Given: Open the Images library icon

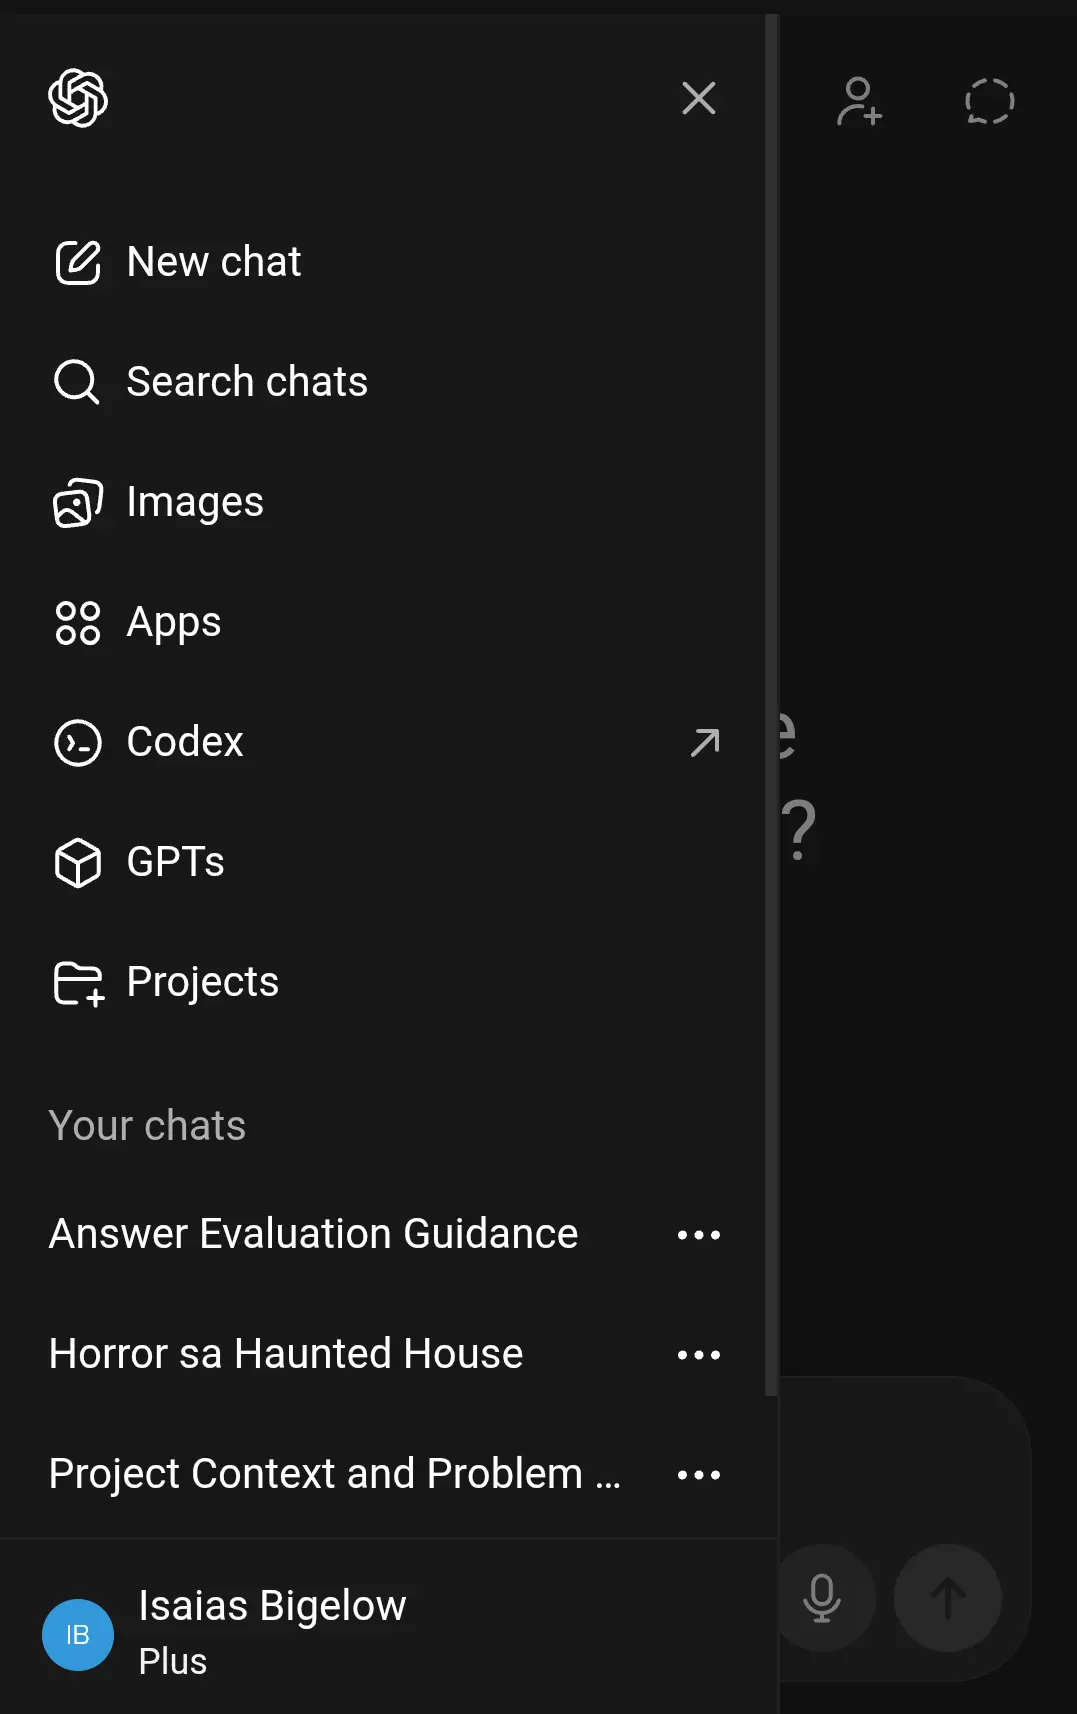Looking at the screenshot, I should tap(78, 502).
